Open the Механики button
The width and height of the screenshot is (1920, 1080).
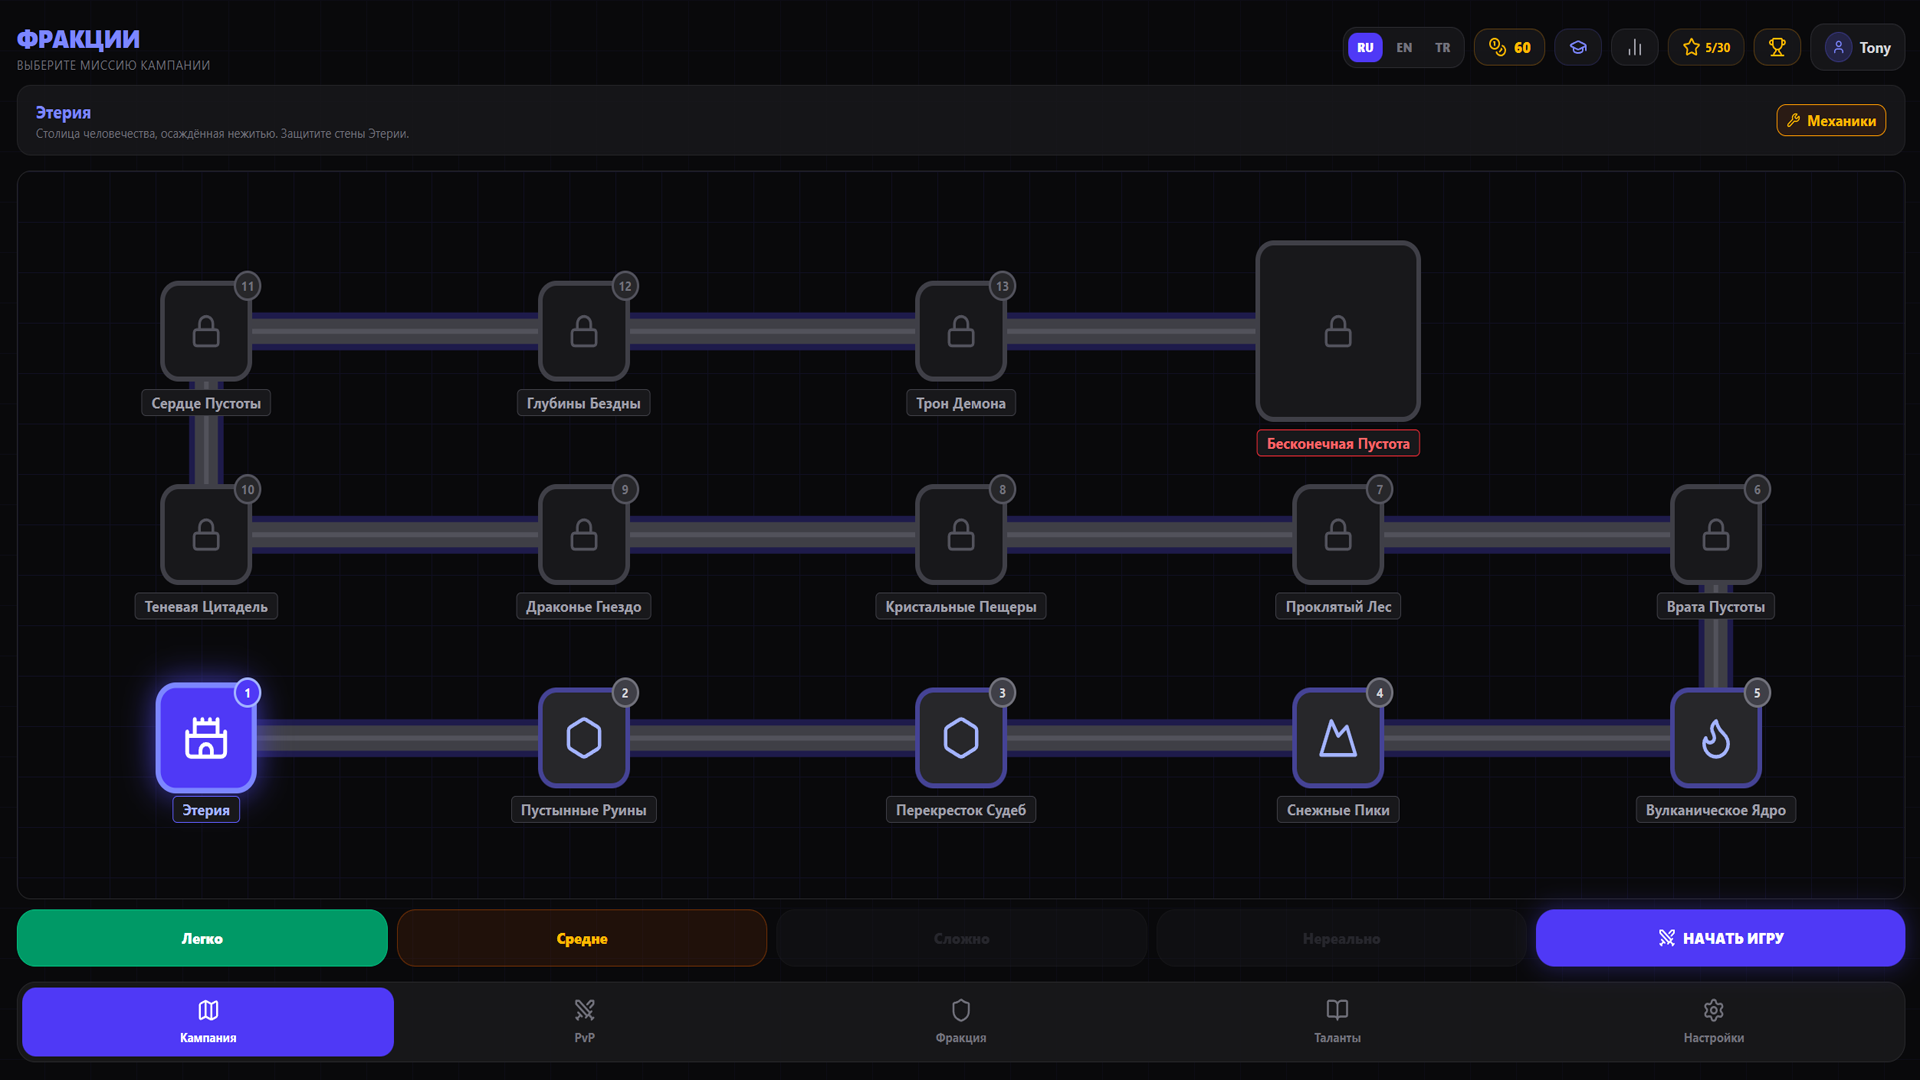pyautogui.click(x=1831, y=120)
